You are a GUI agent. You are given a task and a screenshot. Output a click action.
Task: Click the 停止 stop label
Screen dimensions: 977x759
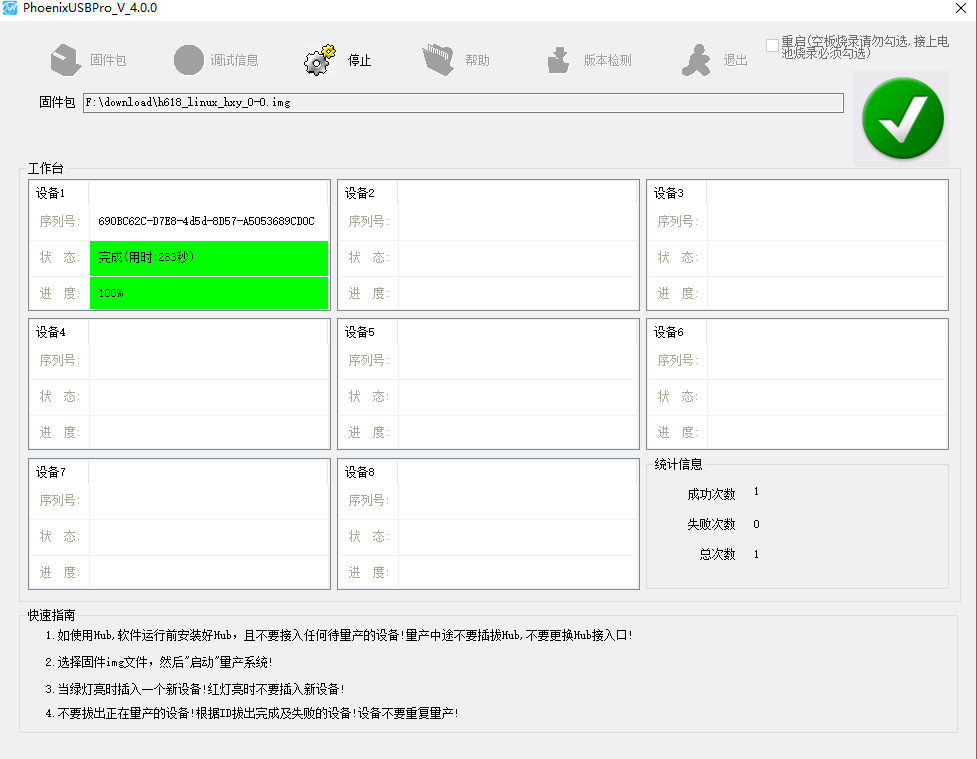point(359,61)
